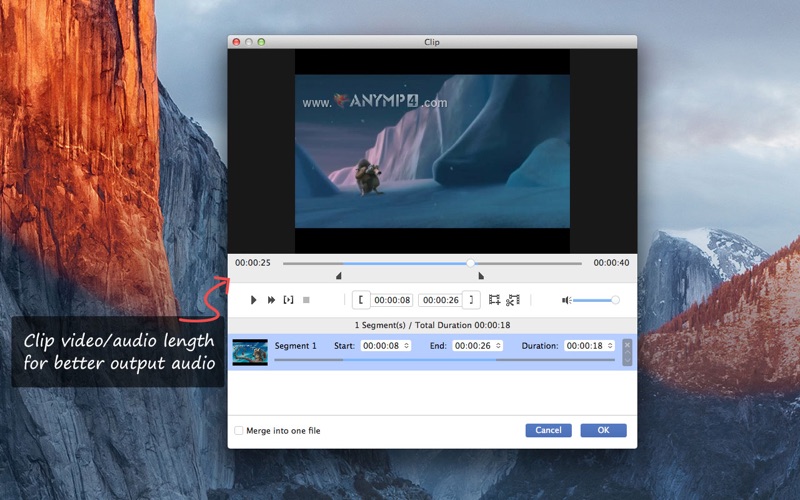Click the playback position knob on timeline
Image resolution: width=800 pixels, height=500 pixels.
(x=471, y=263)
